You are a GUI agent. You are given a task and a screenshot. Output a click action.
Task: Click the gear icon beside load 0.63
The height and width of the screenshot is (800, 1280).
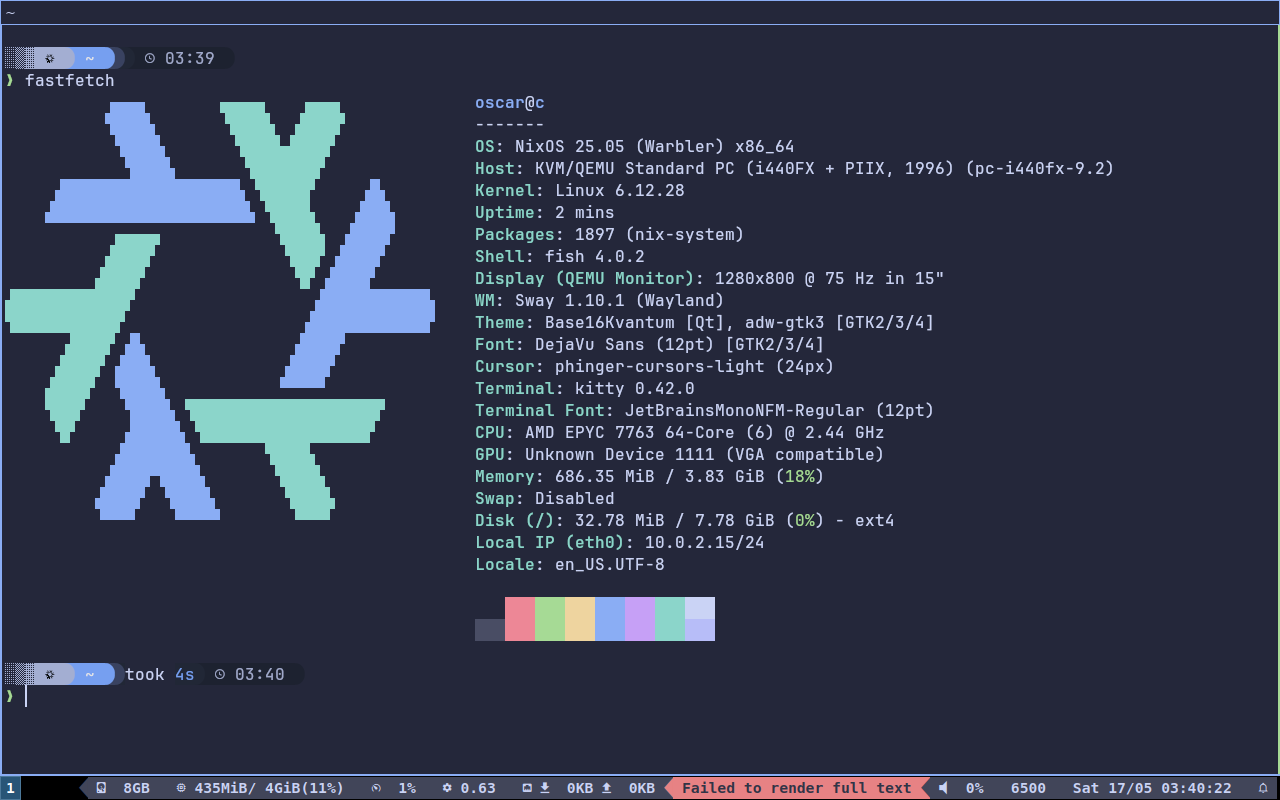[x=447, y=788]
